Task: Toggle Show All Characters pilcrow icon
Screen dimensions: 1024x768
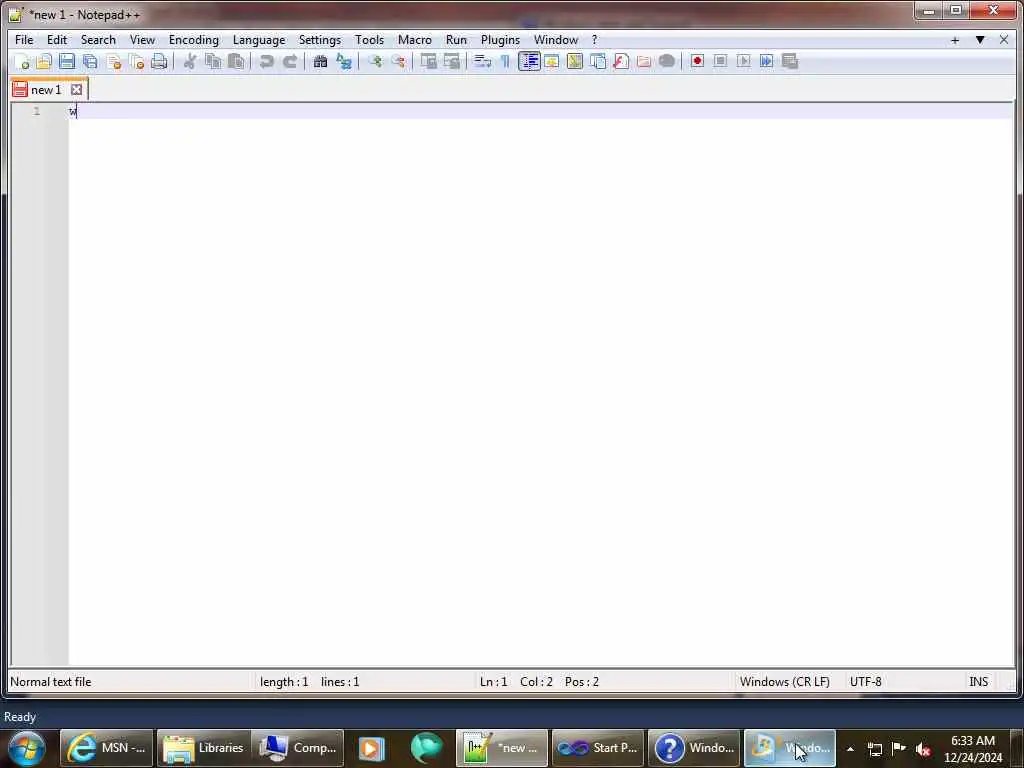Action: pos(505,61)
